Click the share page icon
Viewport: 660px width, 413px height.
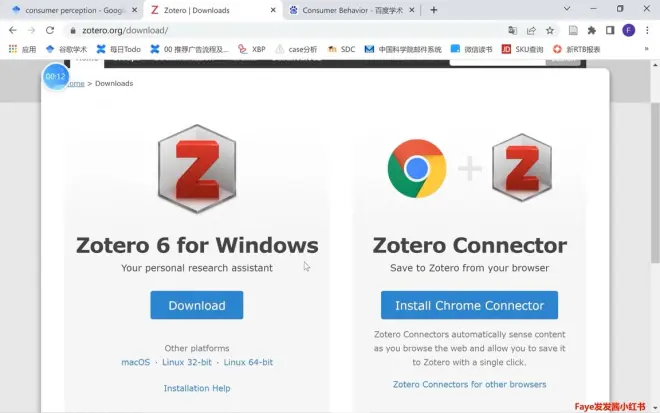tap(531, 30)
